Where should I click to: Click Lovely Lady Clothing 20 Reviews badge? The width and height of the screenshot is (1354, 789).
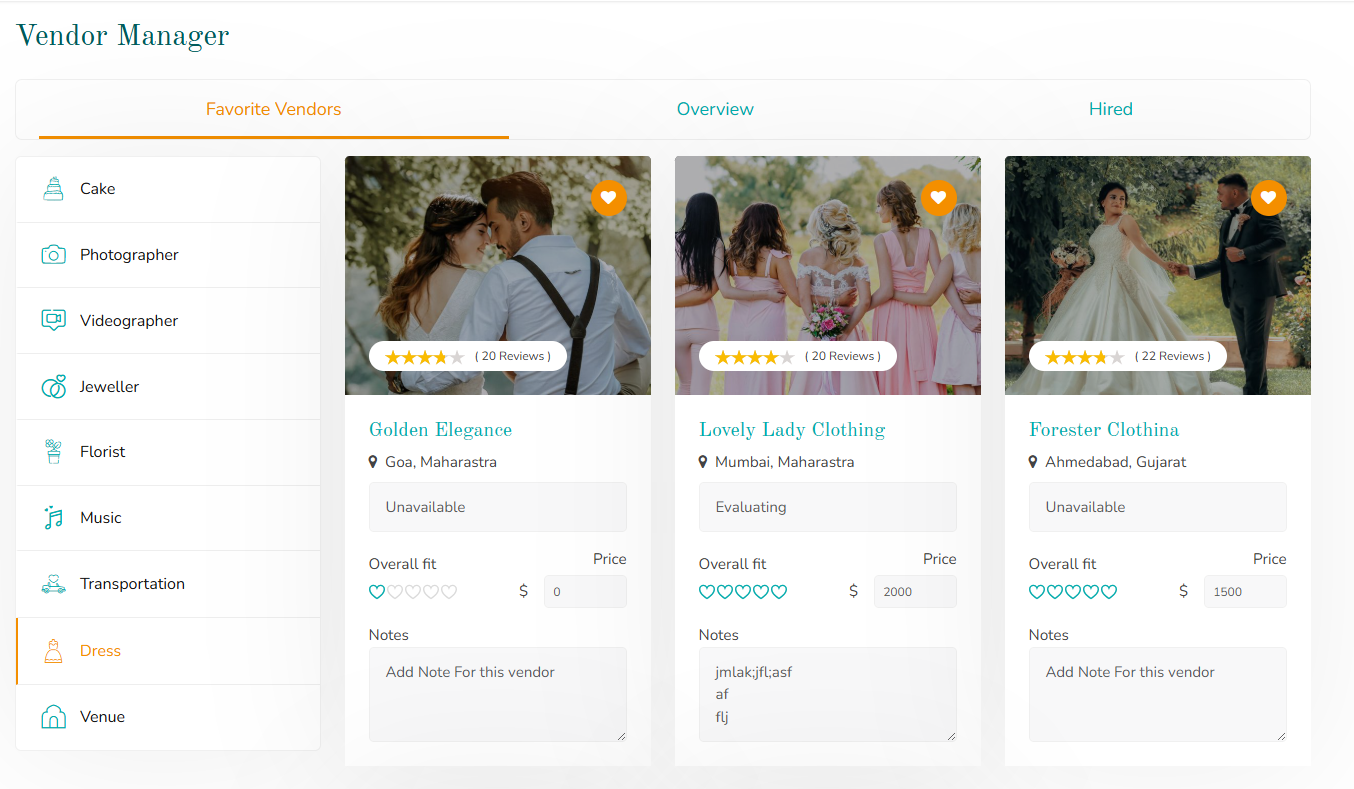tap(798, 356)
